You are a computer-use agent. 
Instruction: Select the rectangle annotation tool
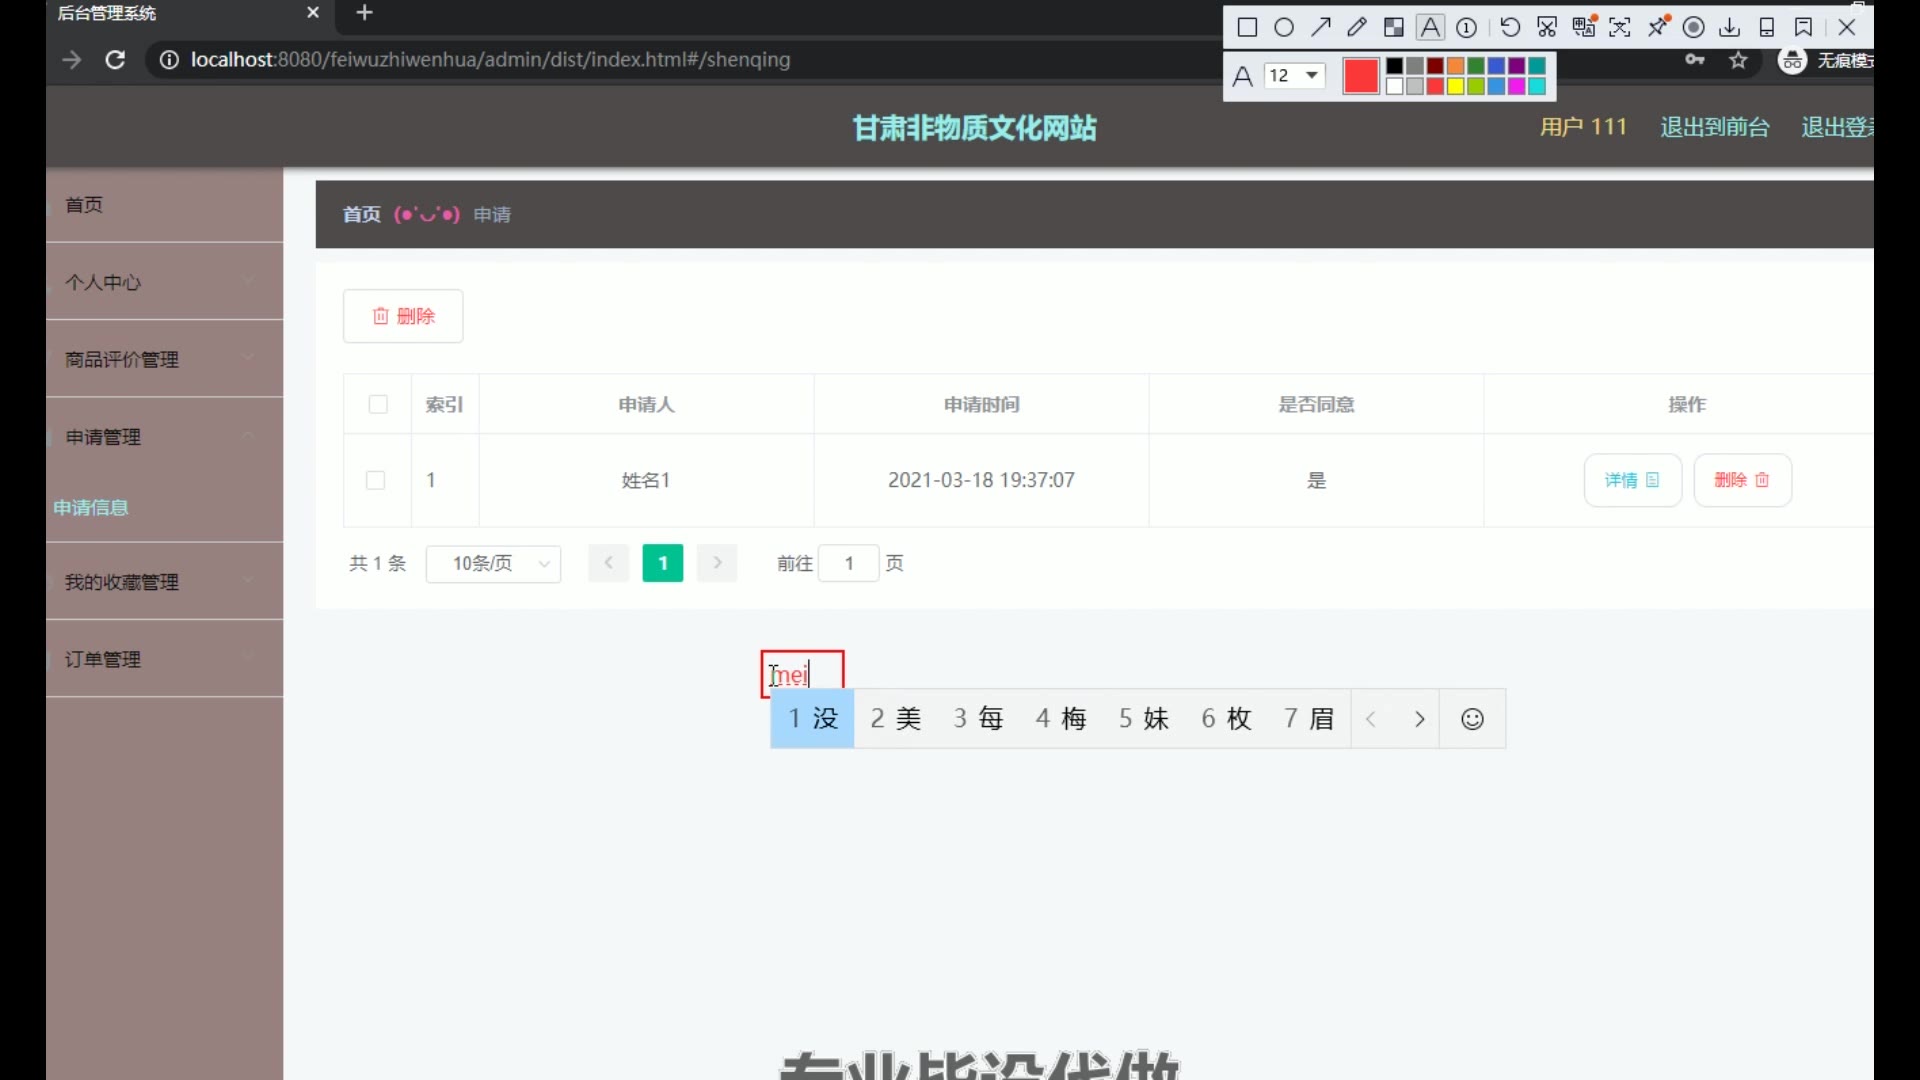click(x=1247, y=28)
